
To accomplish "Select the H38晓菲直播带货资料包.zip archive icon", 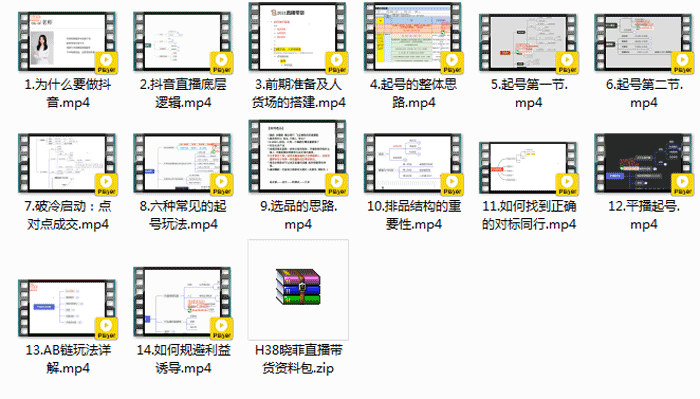I will (298, 289).
